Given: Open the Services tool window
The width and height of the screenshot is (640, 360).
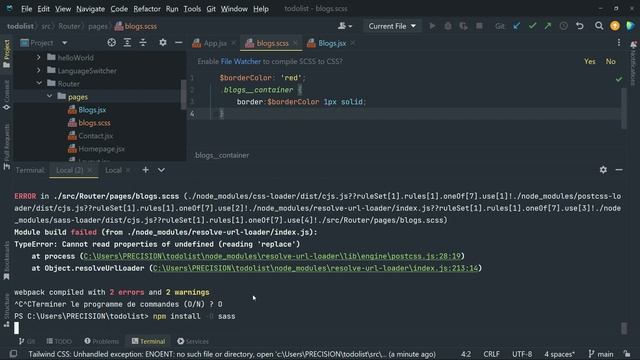Looking at the screenshot, I should click(193, 341).
